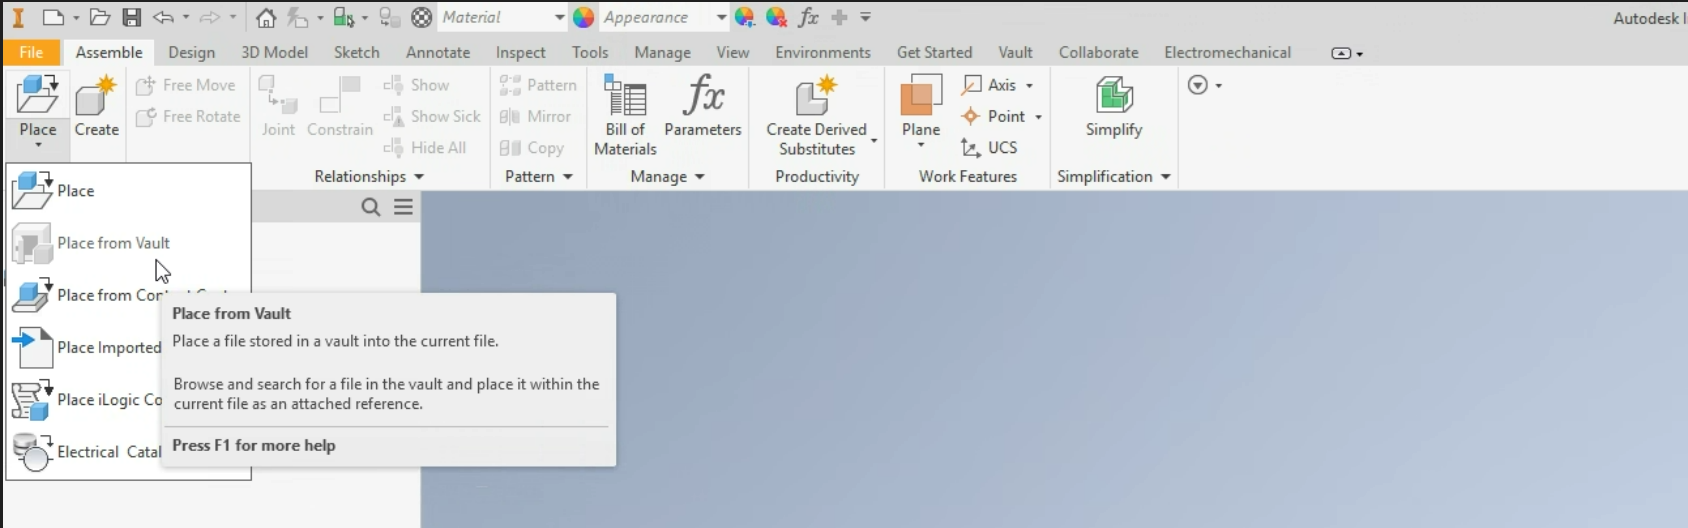Open the View tab
This screenshot has width=1688, height=528.
pos(732,52)
